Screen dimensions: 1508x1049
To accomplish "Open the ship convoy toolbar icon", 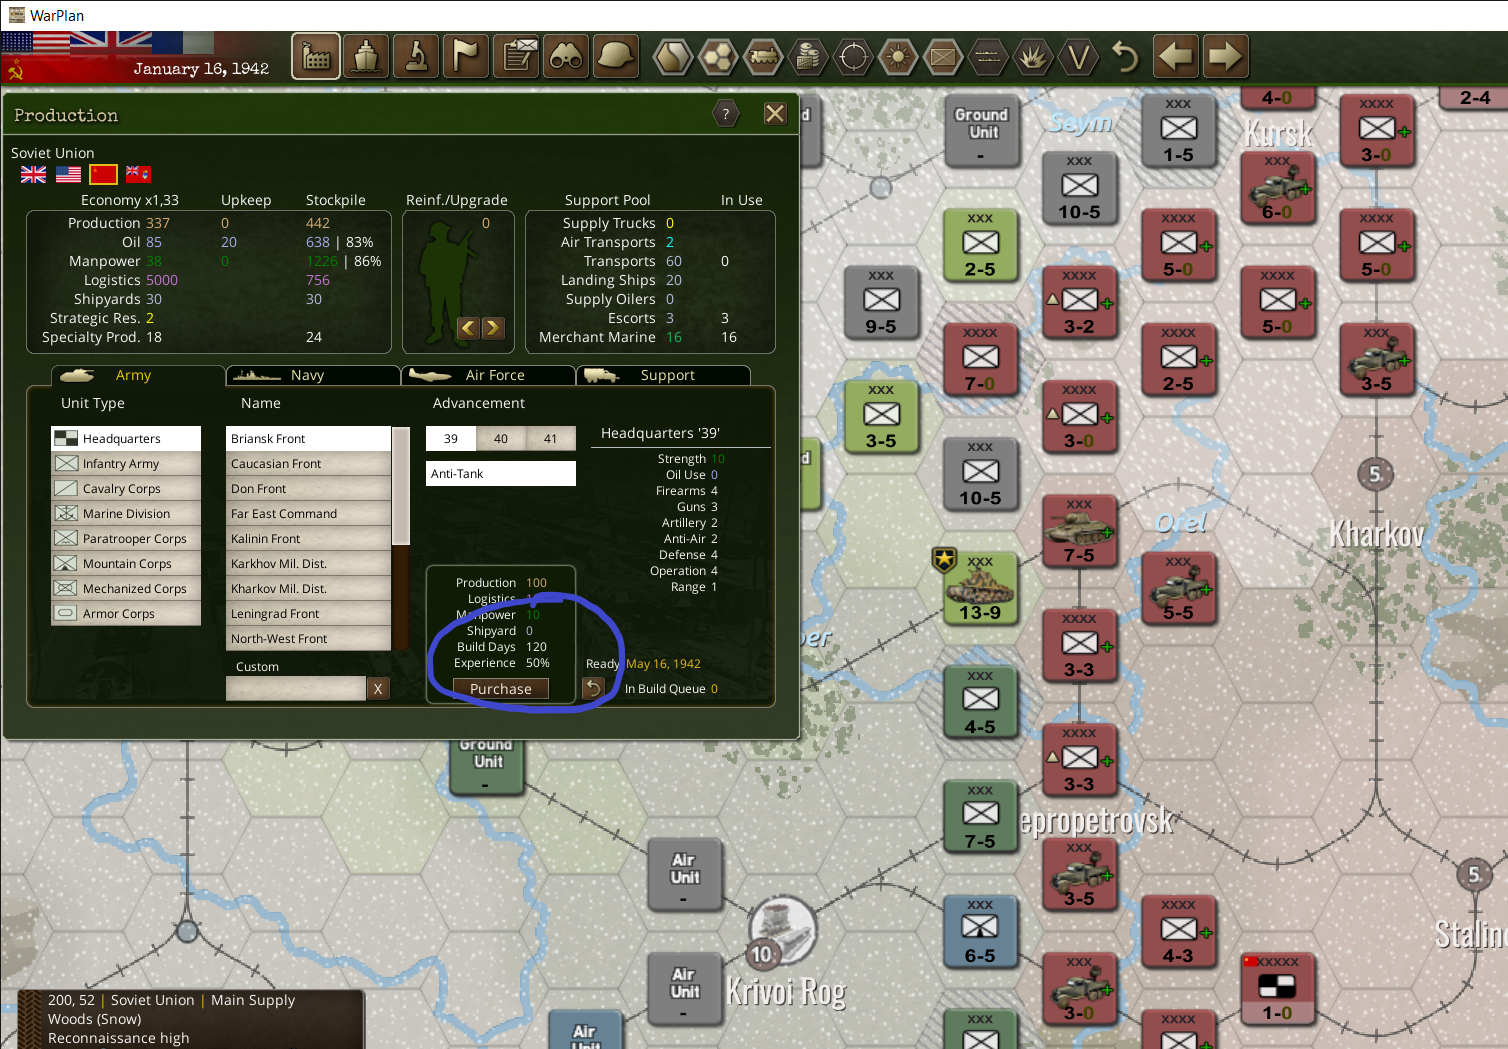I will pyautogui.click(x=366, y=56).
